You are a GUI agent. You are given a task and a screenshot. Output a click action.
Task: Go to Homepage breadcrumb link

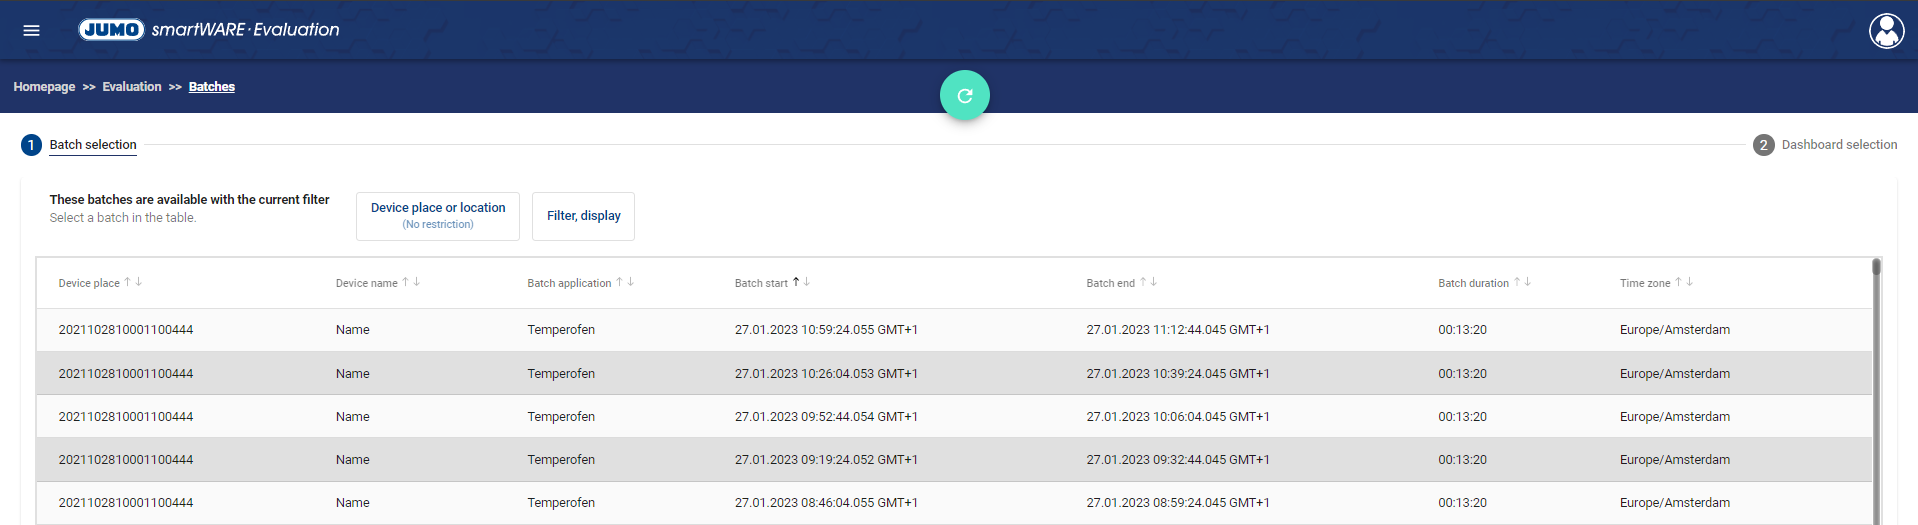44,87
